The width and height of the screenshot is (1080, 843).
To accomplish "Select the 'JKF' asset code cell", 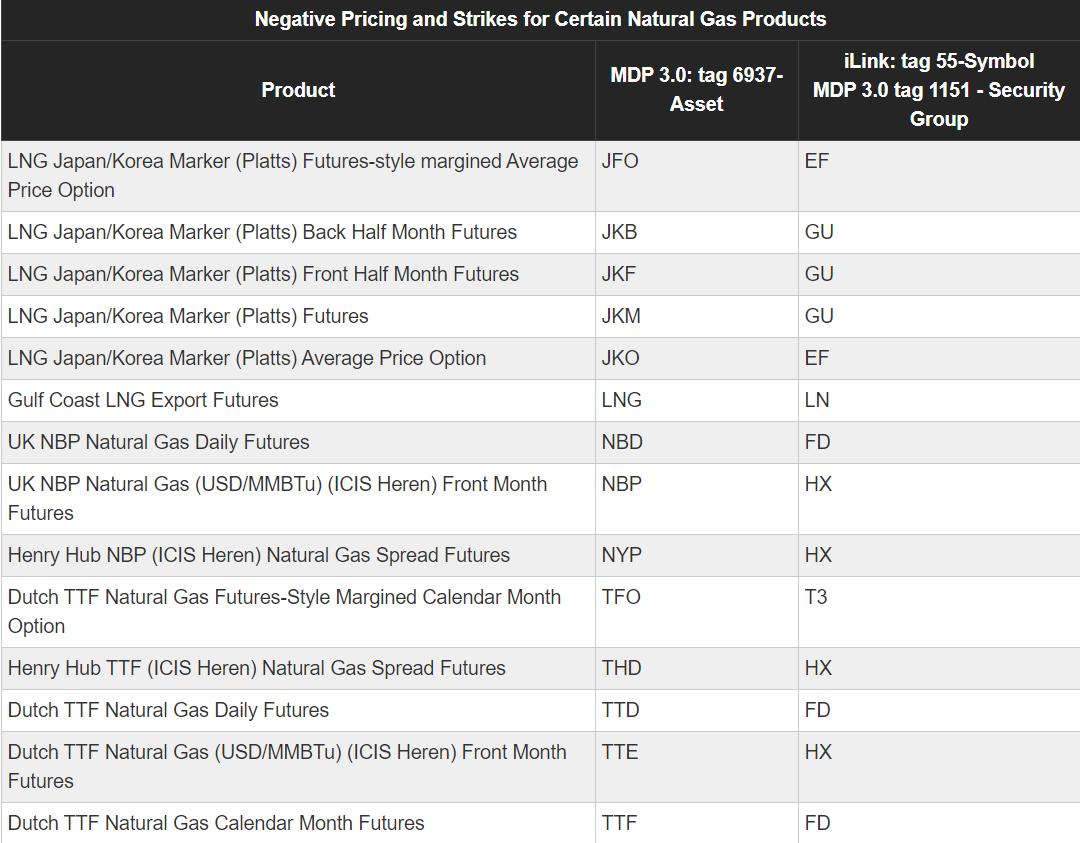I will pyautogui.click(x=619, y=274).
